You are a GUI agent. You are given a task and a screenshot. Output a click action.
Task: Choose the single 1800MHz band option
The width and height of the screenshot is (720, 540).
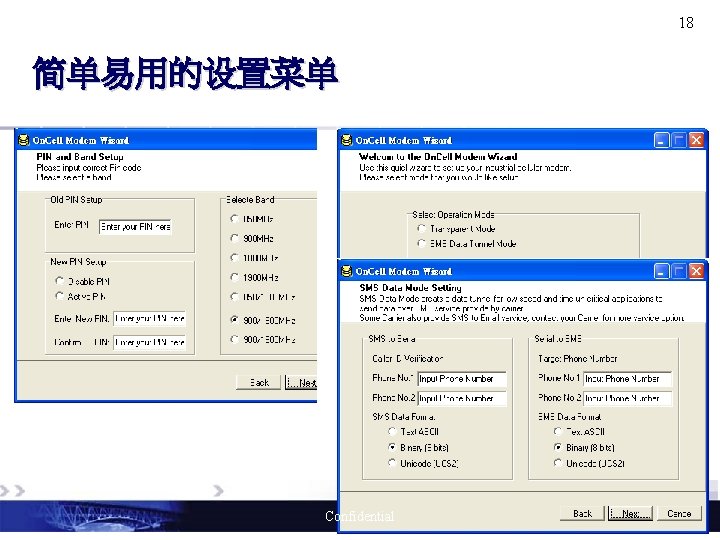(x=234, y=257)
